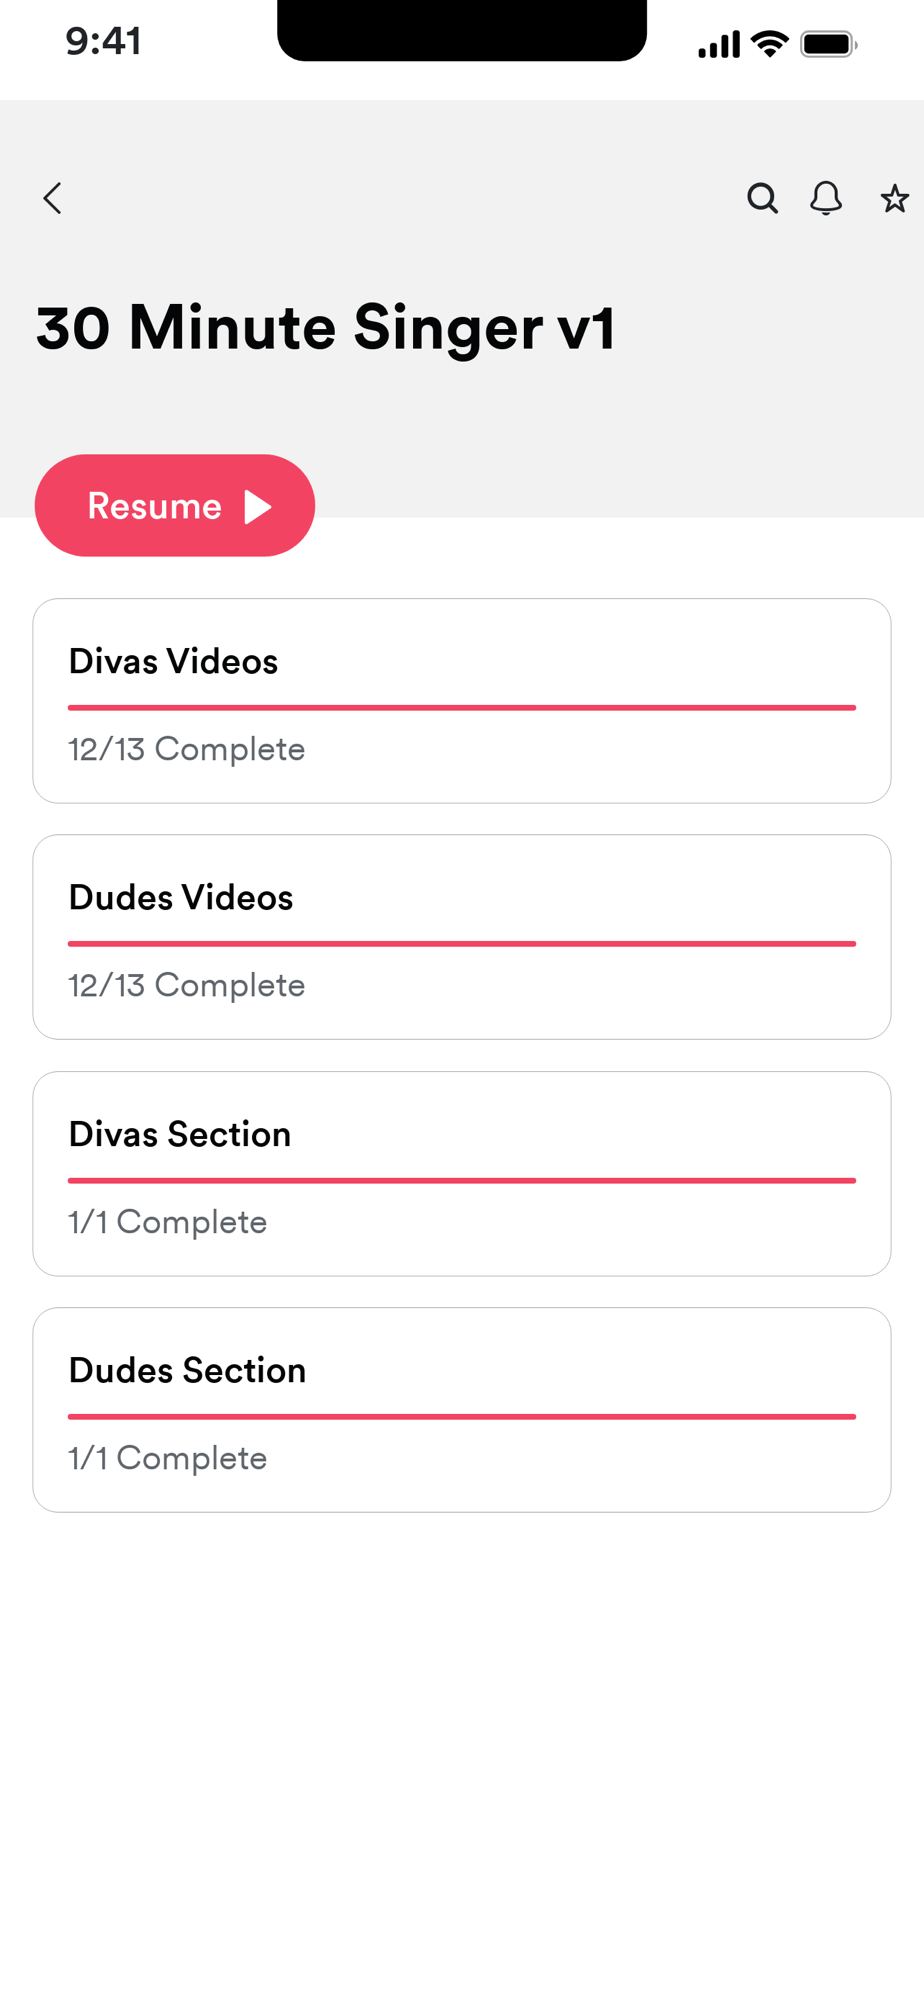Click the Dudes Videos progress bar
Image resolution: width=924 pixels, height=2000 pixels.
462,944
